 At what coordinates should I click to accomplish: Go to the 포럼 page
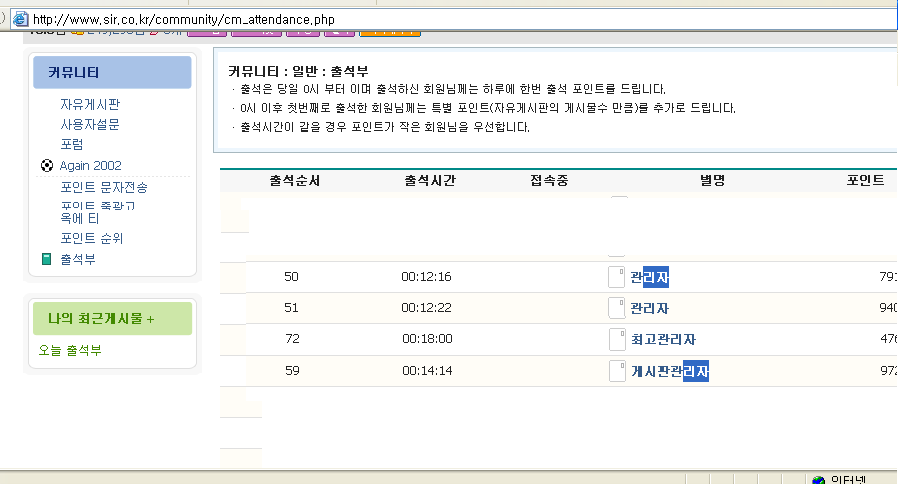coord(71,144)
